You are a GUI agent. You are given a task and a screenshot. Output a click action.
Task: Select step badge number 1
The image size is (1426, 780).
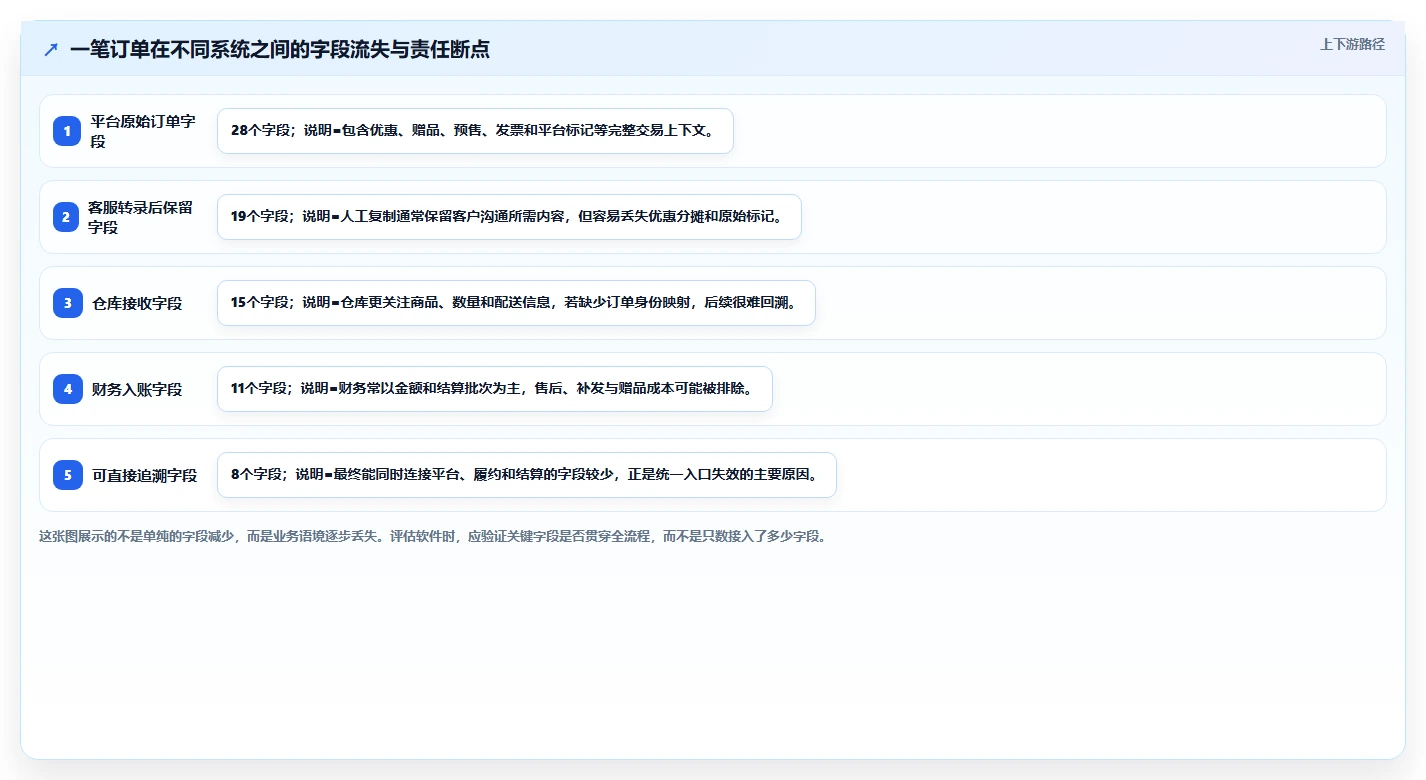[x=67, y=131]
